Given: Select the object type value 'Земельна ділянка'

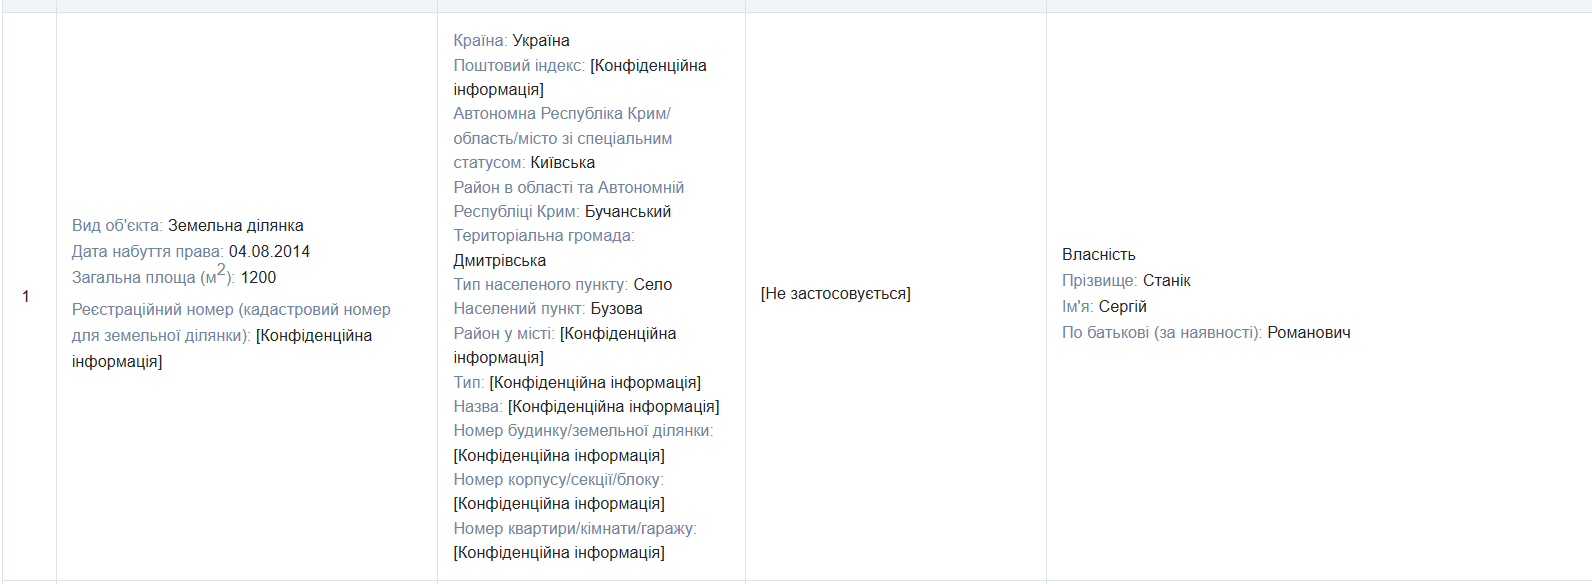Looking at the screenshot, I should pos(236,226).
